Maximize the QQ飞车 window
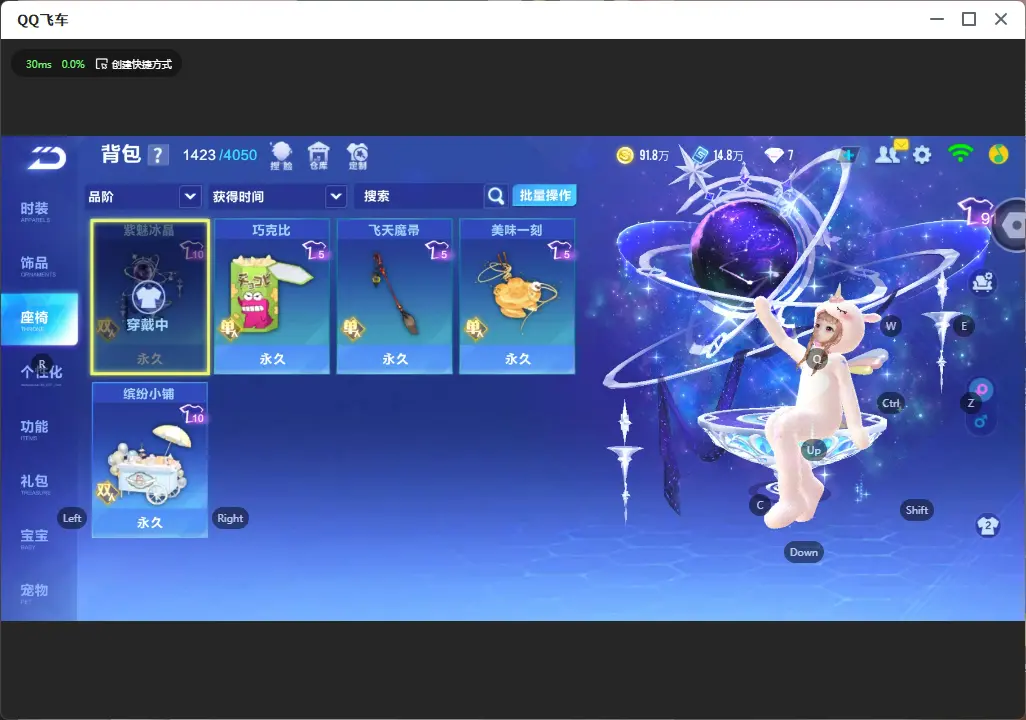 (x=969, y=20)
